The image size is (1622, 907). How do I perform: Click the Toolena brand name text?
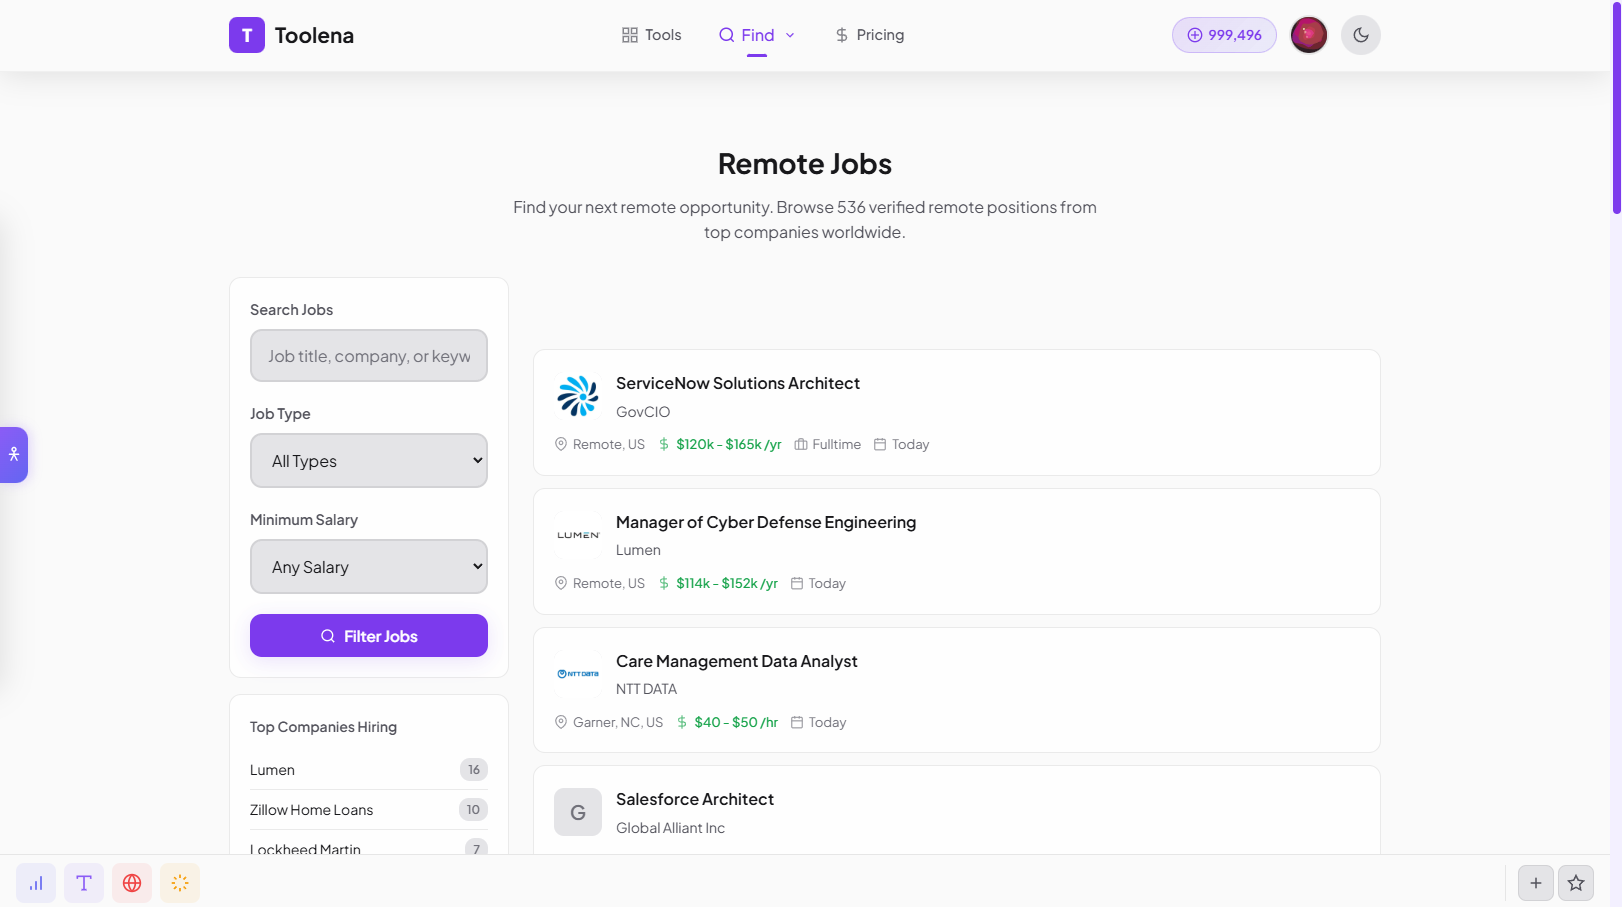tap(314, 35)
